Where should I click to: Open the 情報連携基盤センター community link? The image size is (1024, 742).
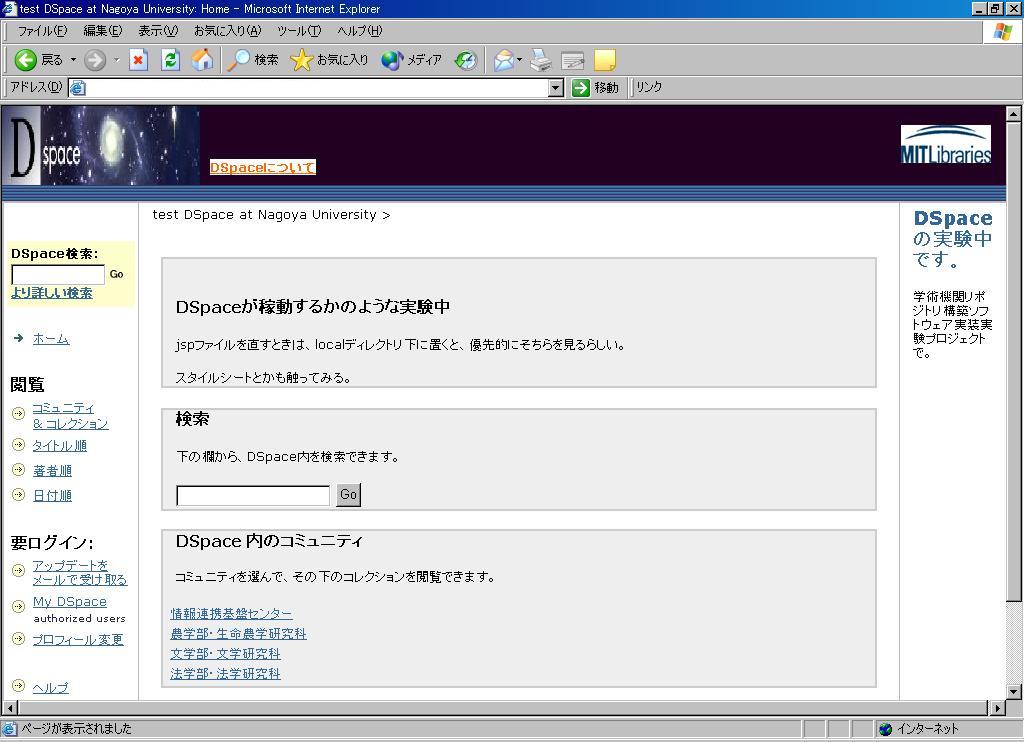point(231,614)
